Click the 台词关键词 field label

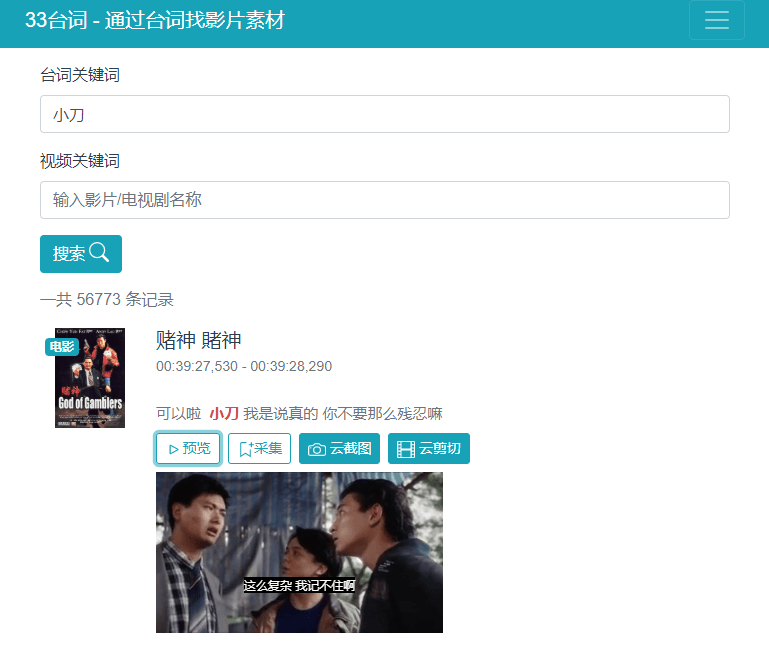[x=80, y=75]
